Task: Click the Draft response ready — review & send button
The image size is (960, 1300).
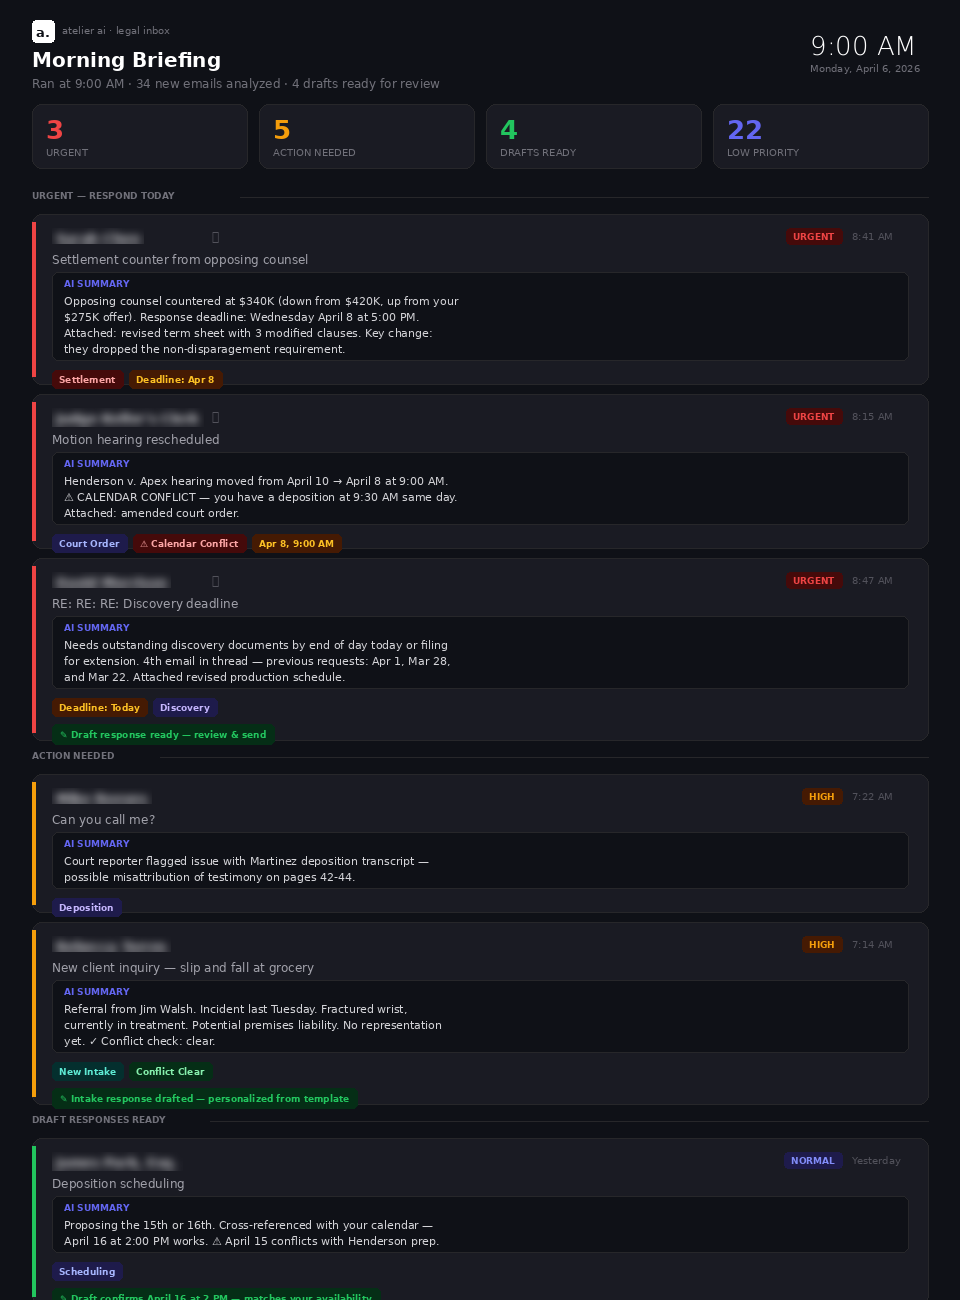Action: tap(163, 734)
